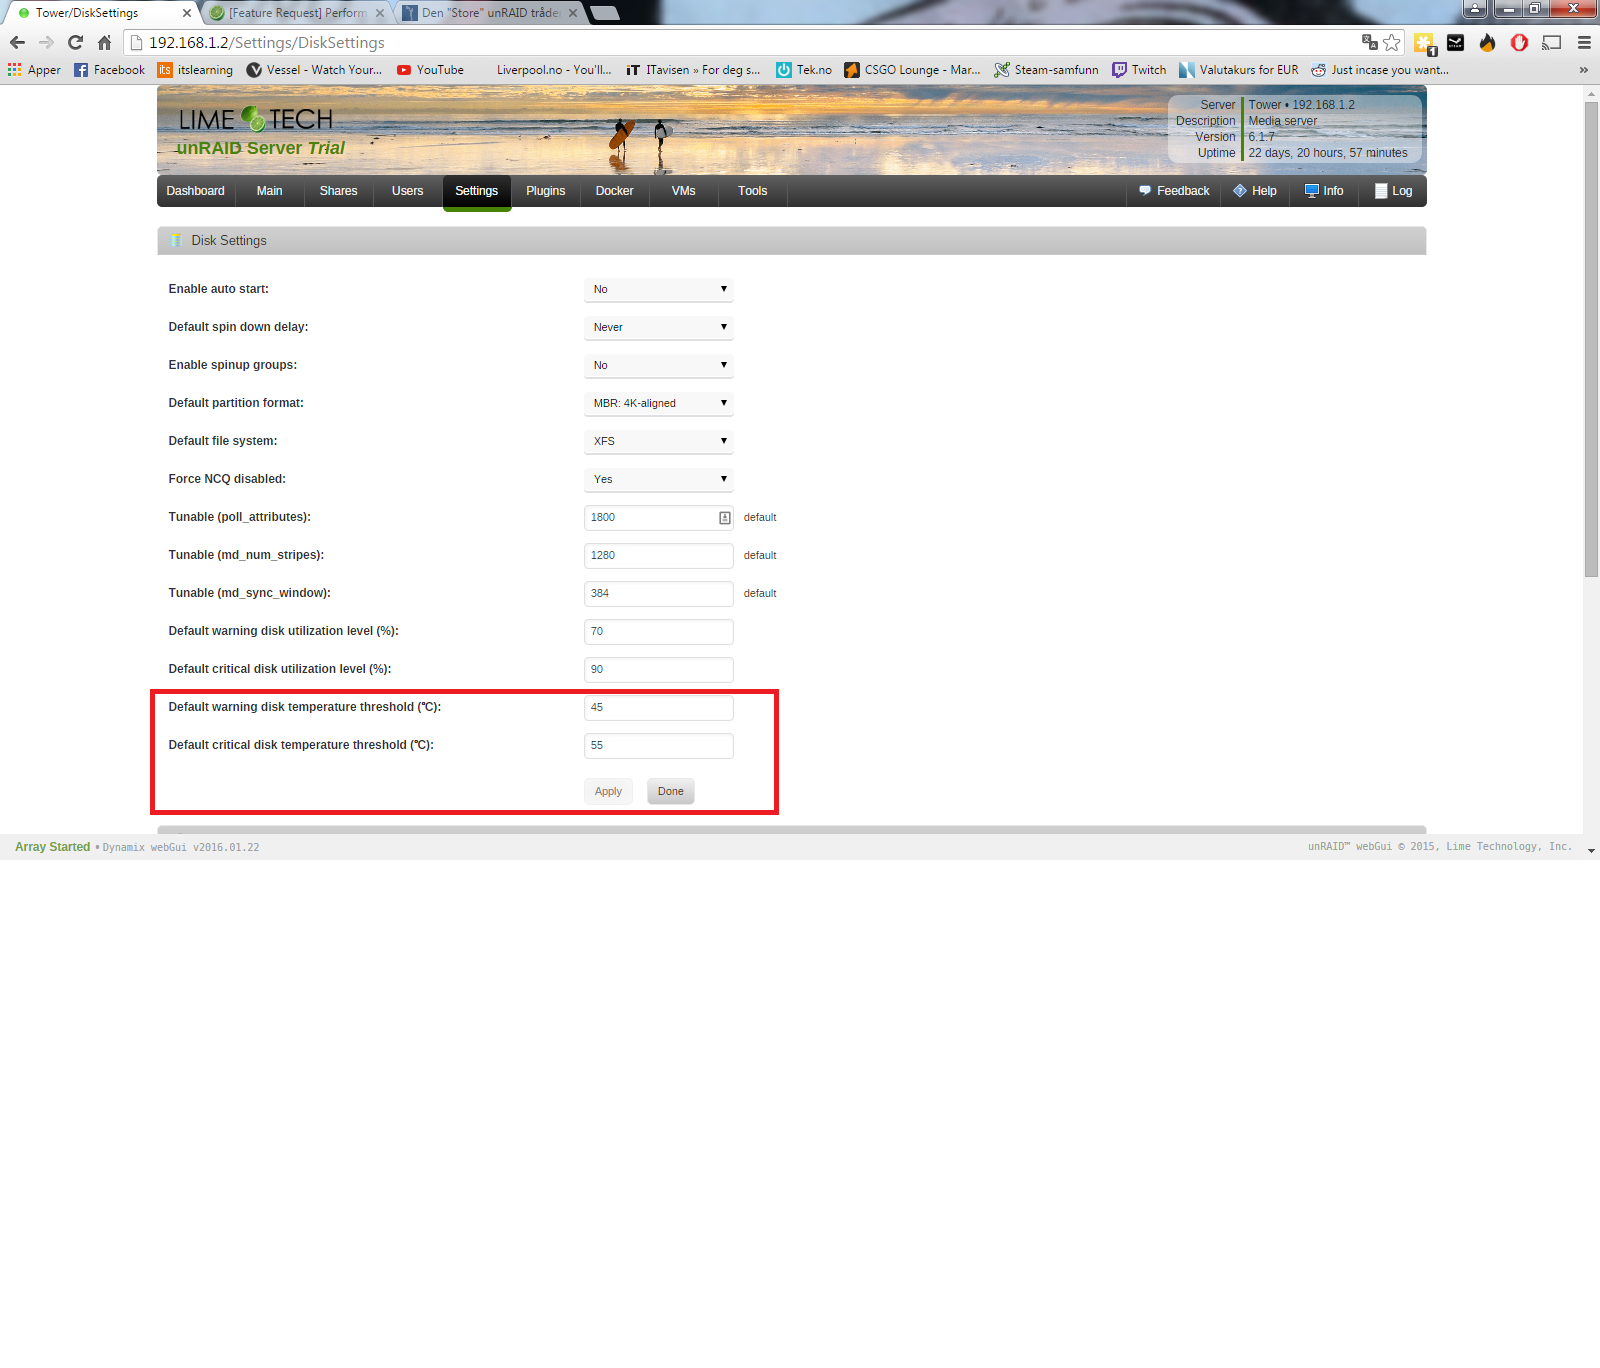Select the Settings tab

coord(476,191)
